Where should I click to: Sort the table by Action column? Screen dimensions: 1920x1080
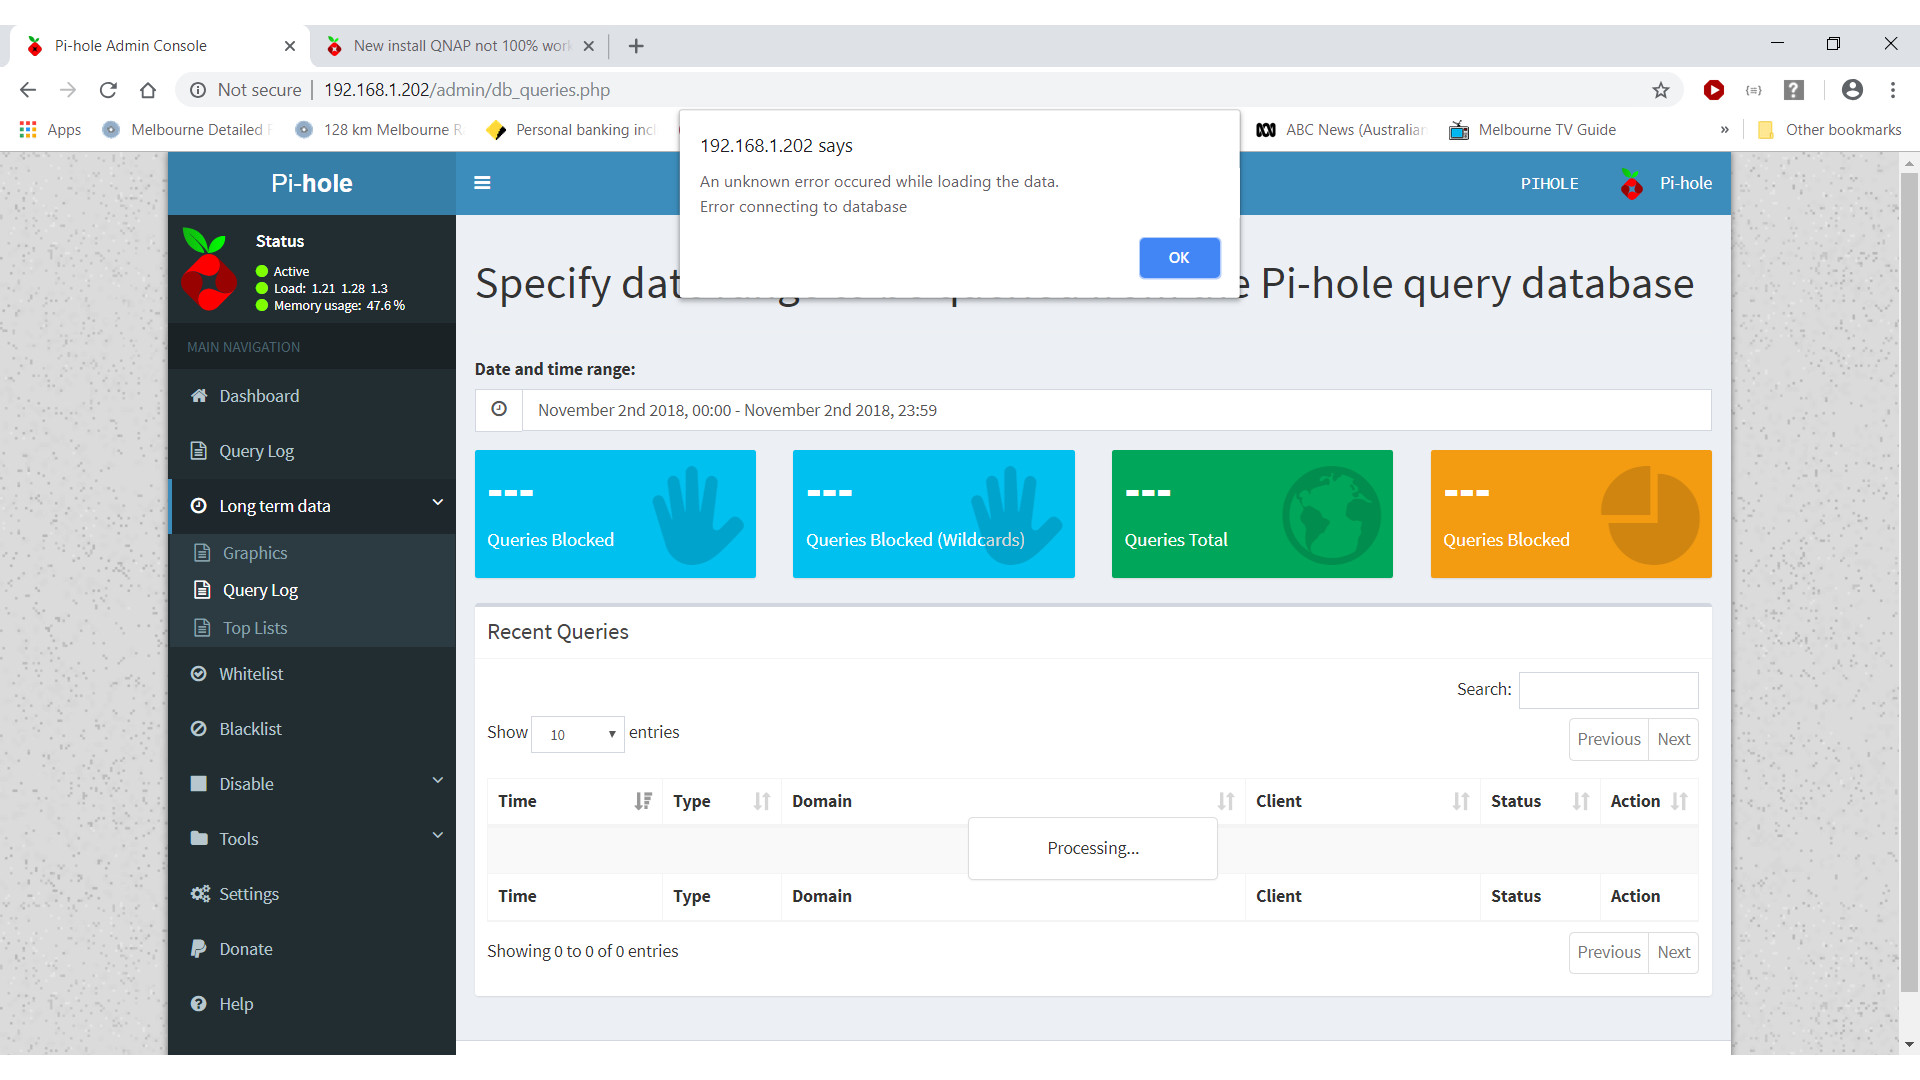[1649, 801]
